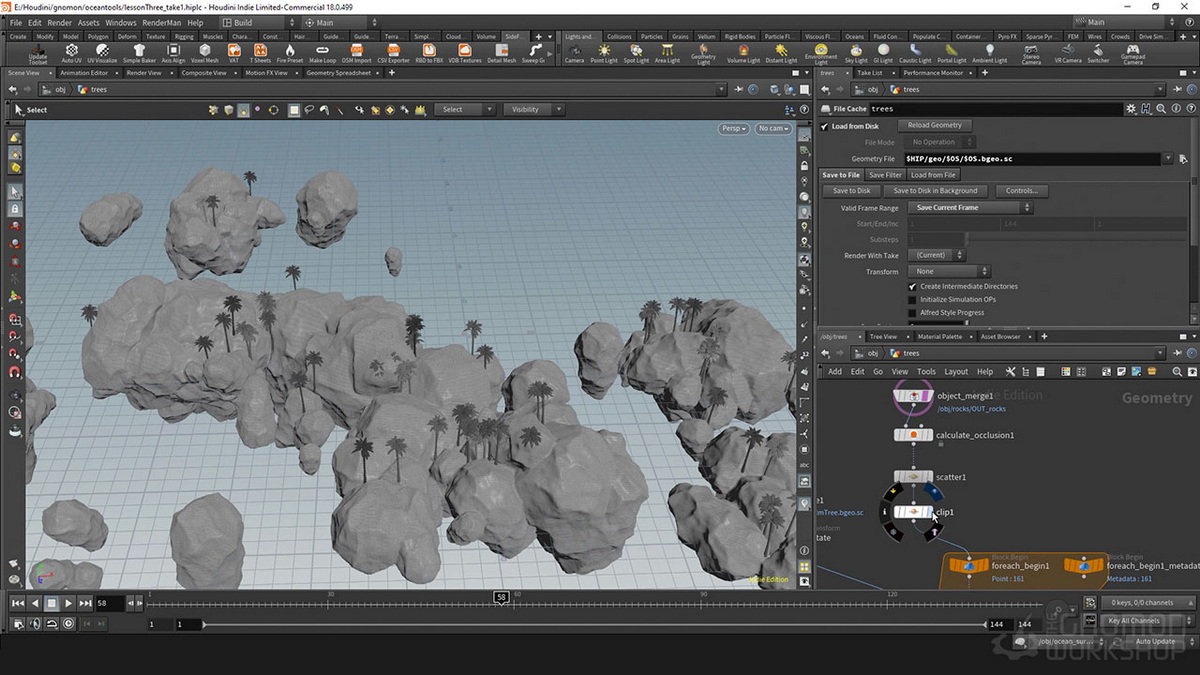Open the Persp viewport dropdown
The image size is (1200, 675).
[x=733, y=128]
